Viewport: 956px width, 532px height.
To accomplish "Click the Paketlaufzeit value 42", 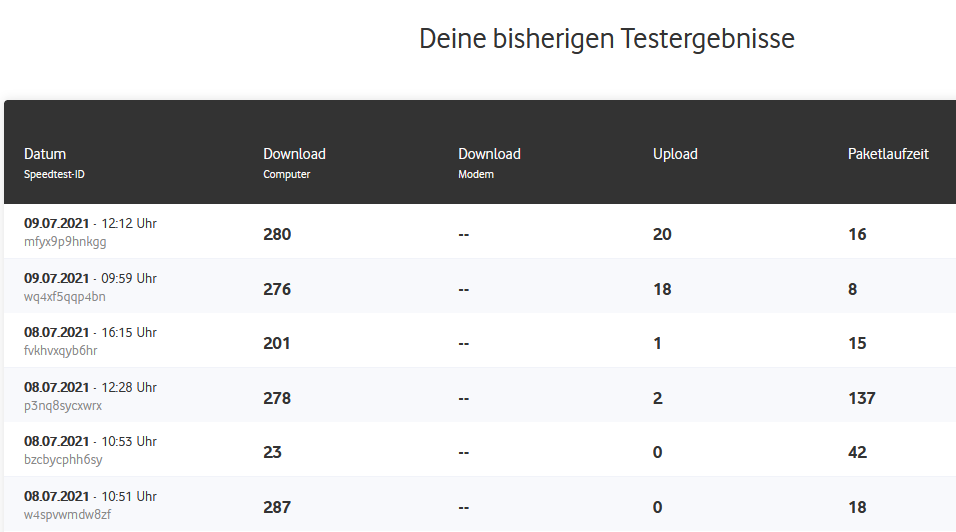I will click(x=857, y=452).
